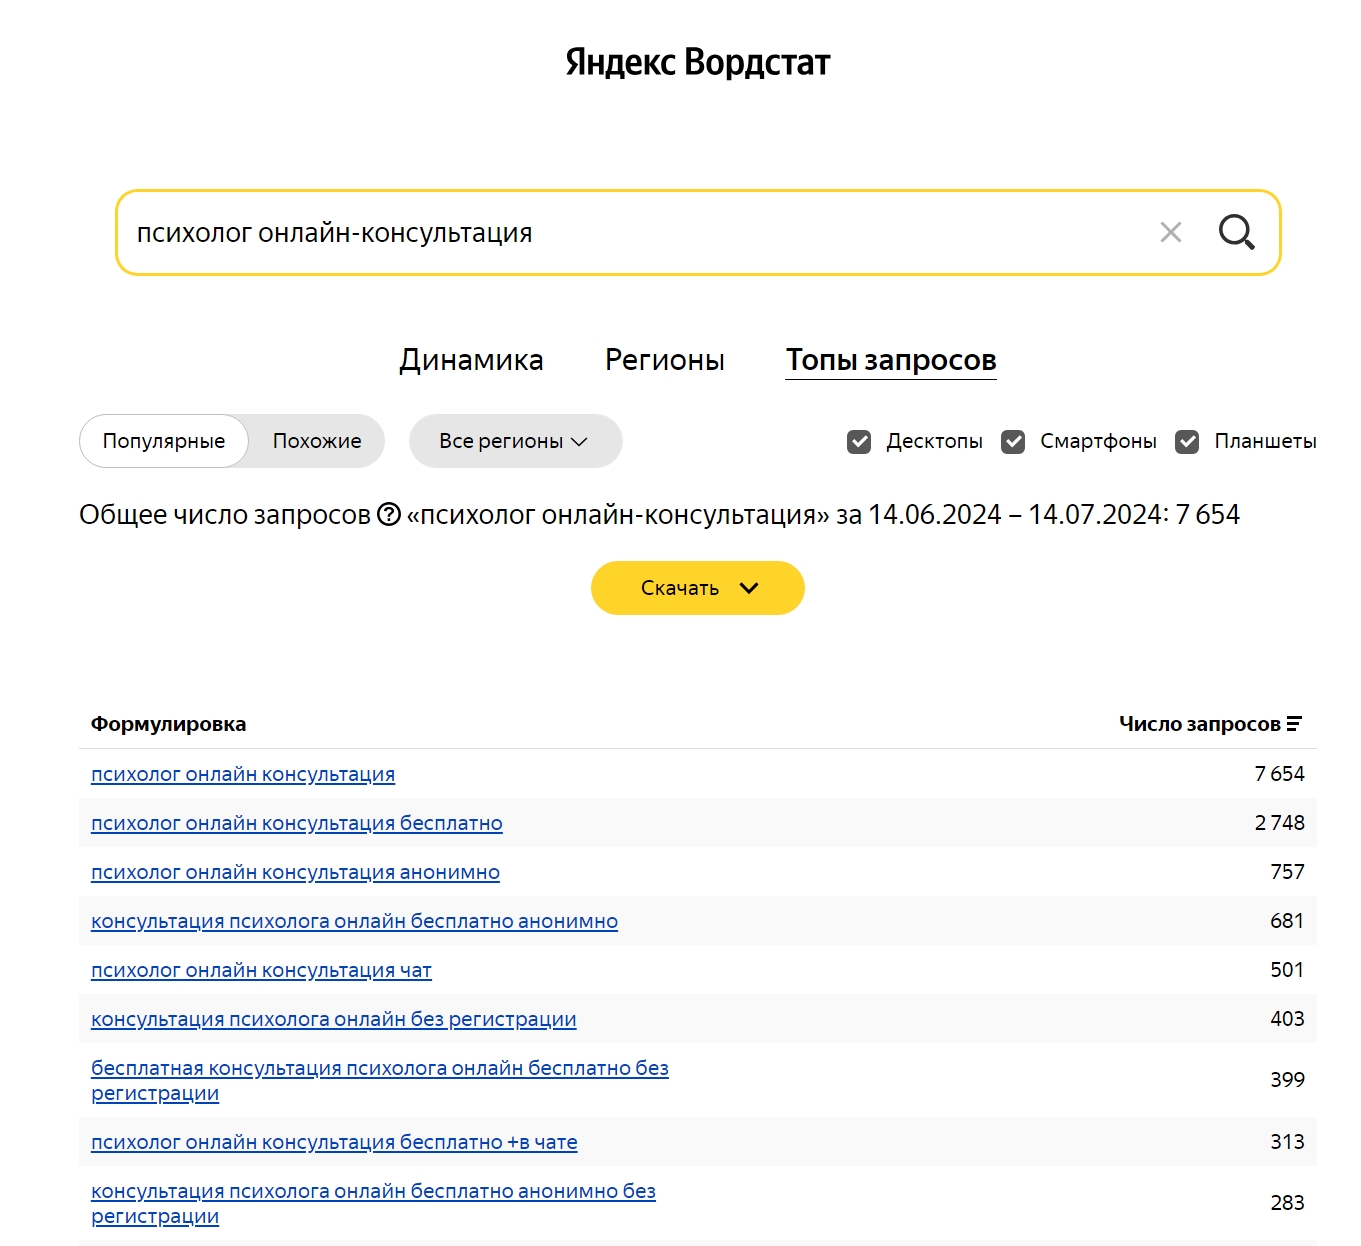The image size is (1361, 1246).
Task: Open link бесплатная консультация психолога онлайн бесплатно без регистрации
Action: [x=380, y=1080]
